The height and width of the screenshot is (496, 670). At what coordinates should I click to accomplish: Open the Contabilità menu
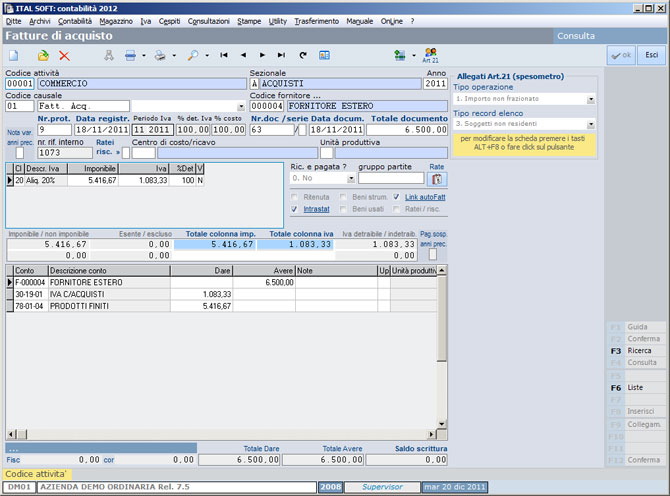click(75, 21)
